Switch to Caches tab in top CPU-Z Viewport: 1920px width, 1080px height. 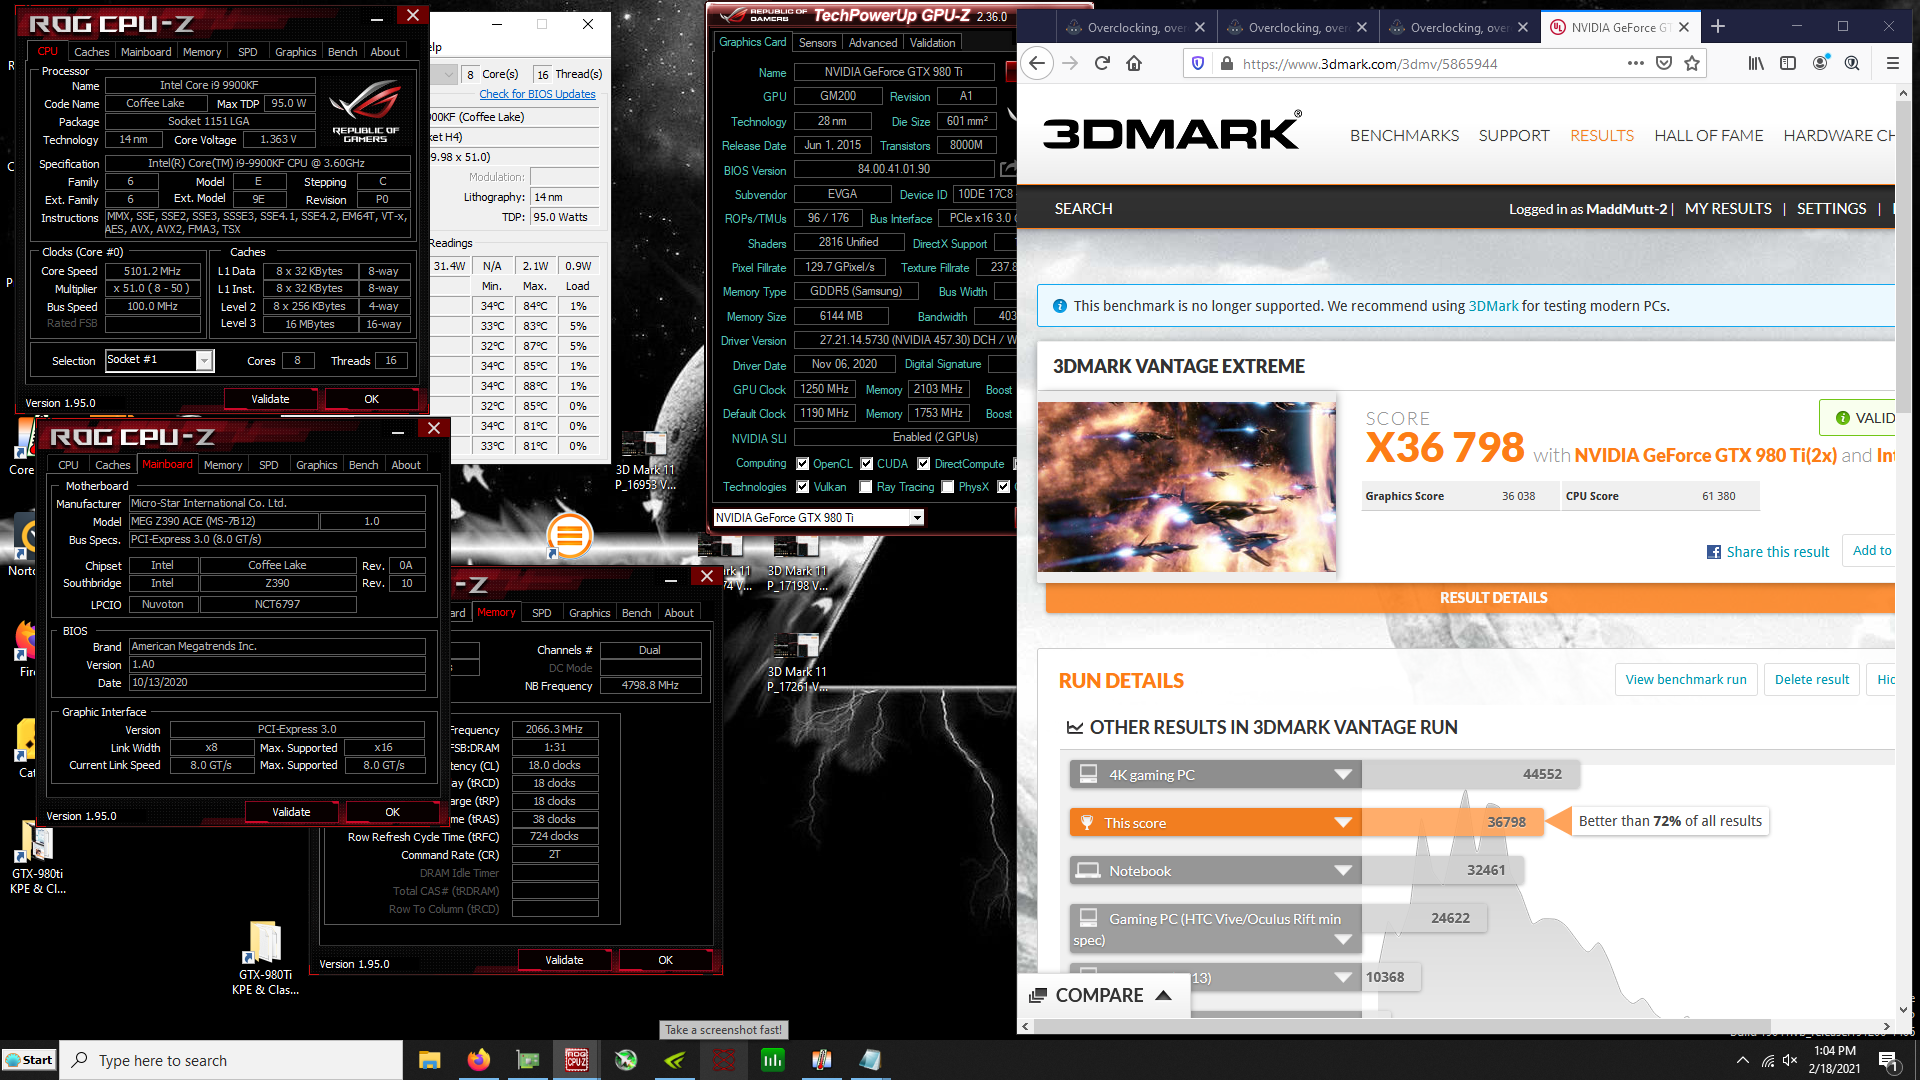pyautogui.click(x=91, y=52)
